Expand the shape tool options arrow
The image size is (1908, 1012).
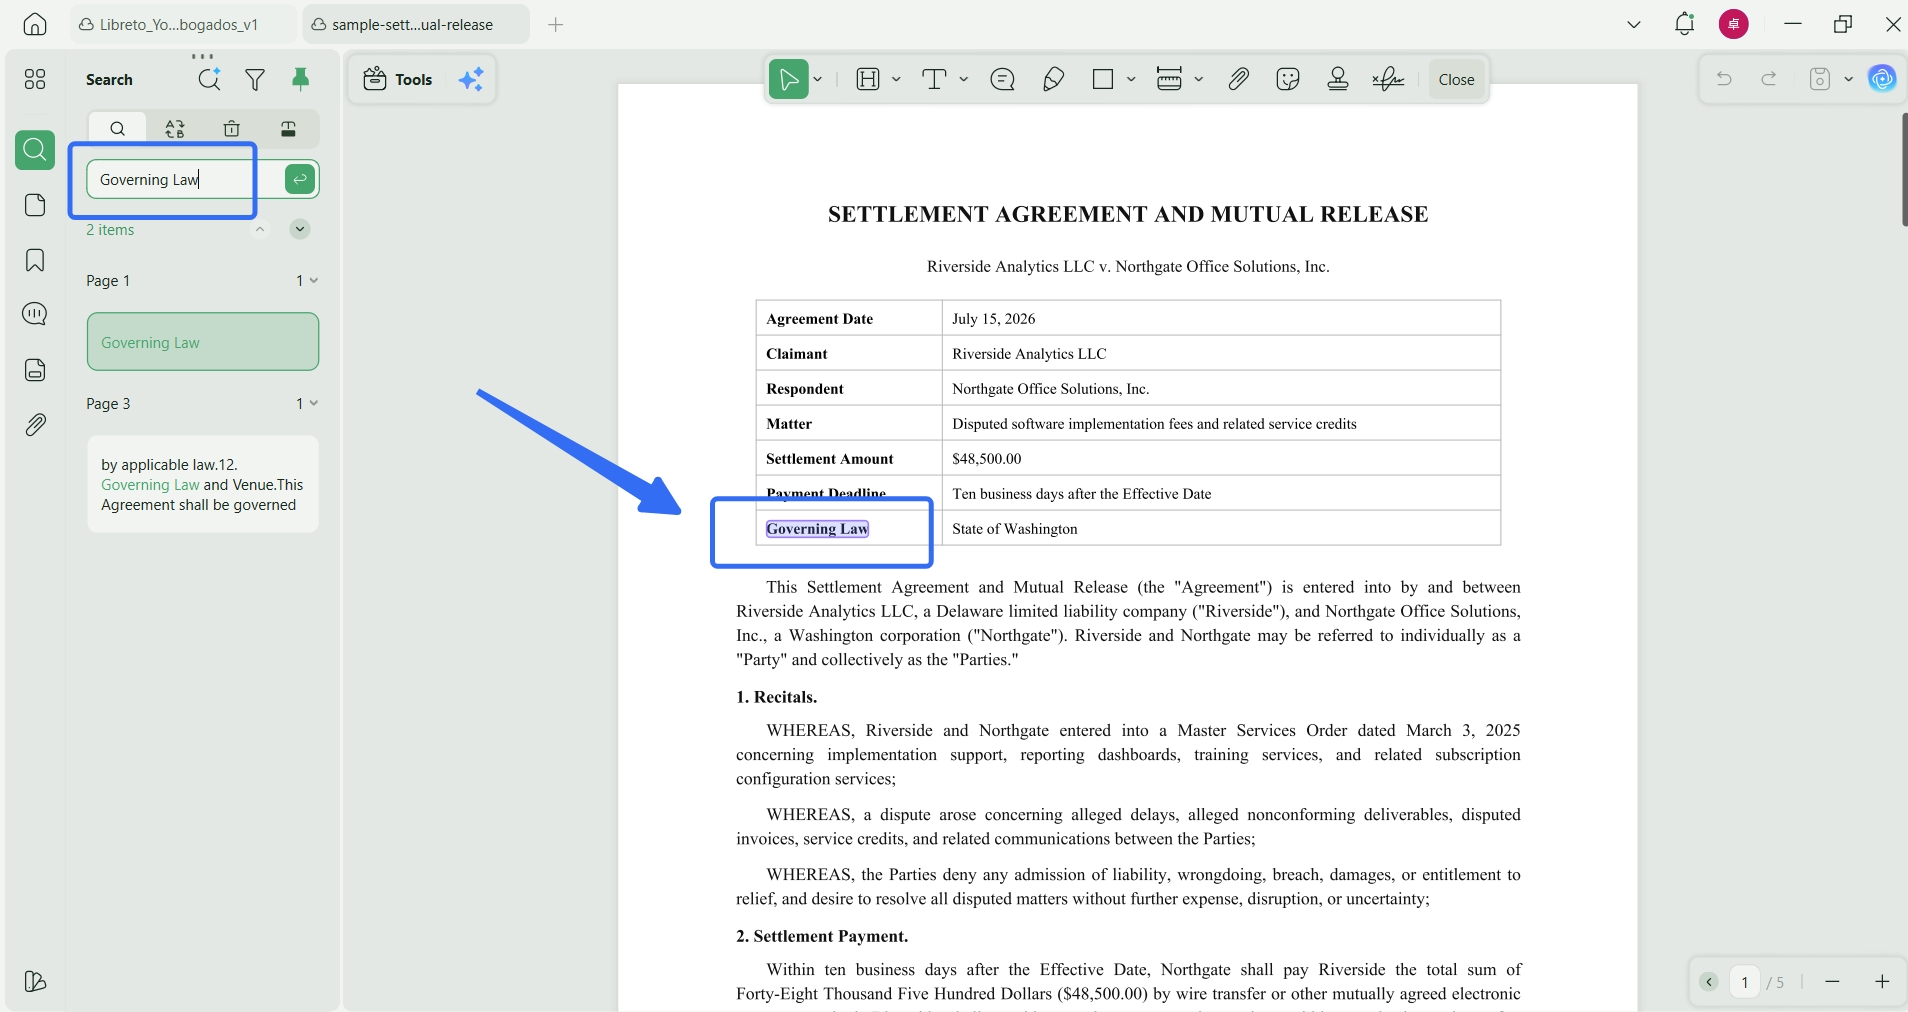pos(1131,79)
